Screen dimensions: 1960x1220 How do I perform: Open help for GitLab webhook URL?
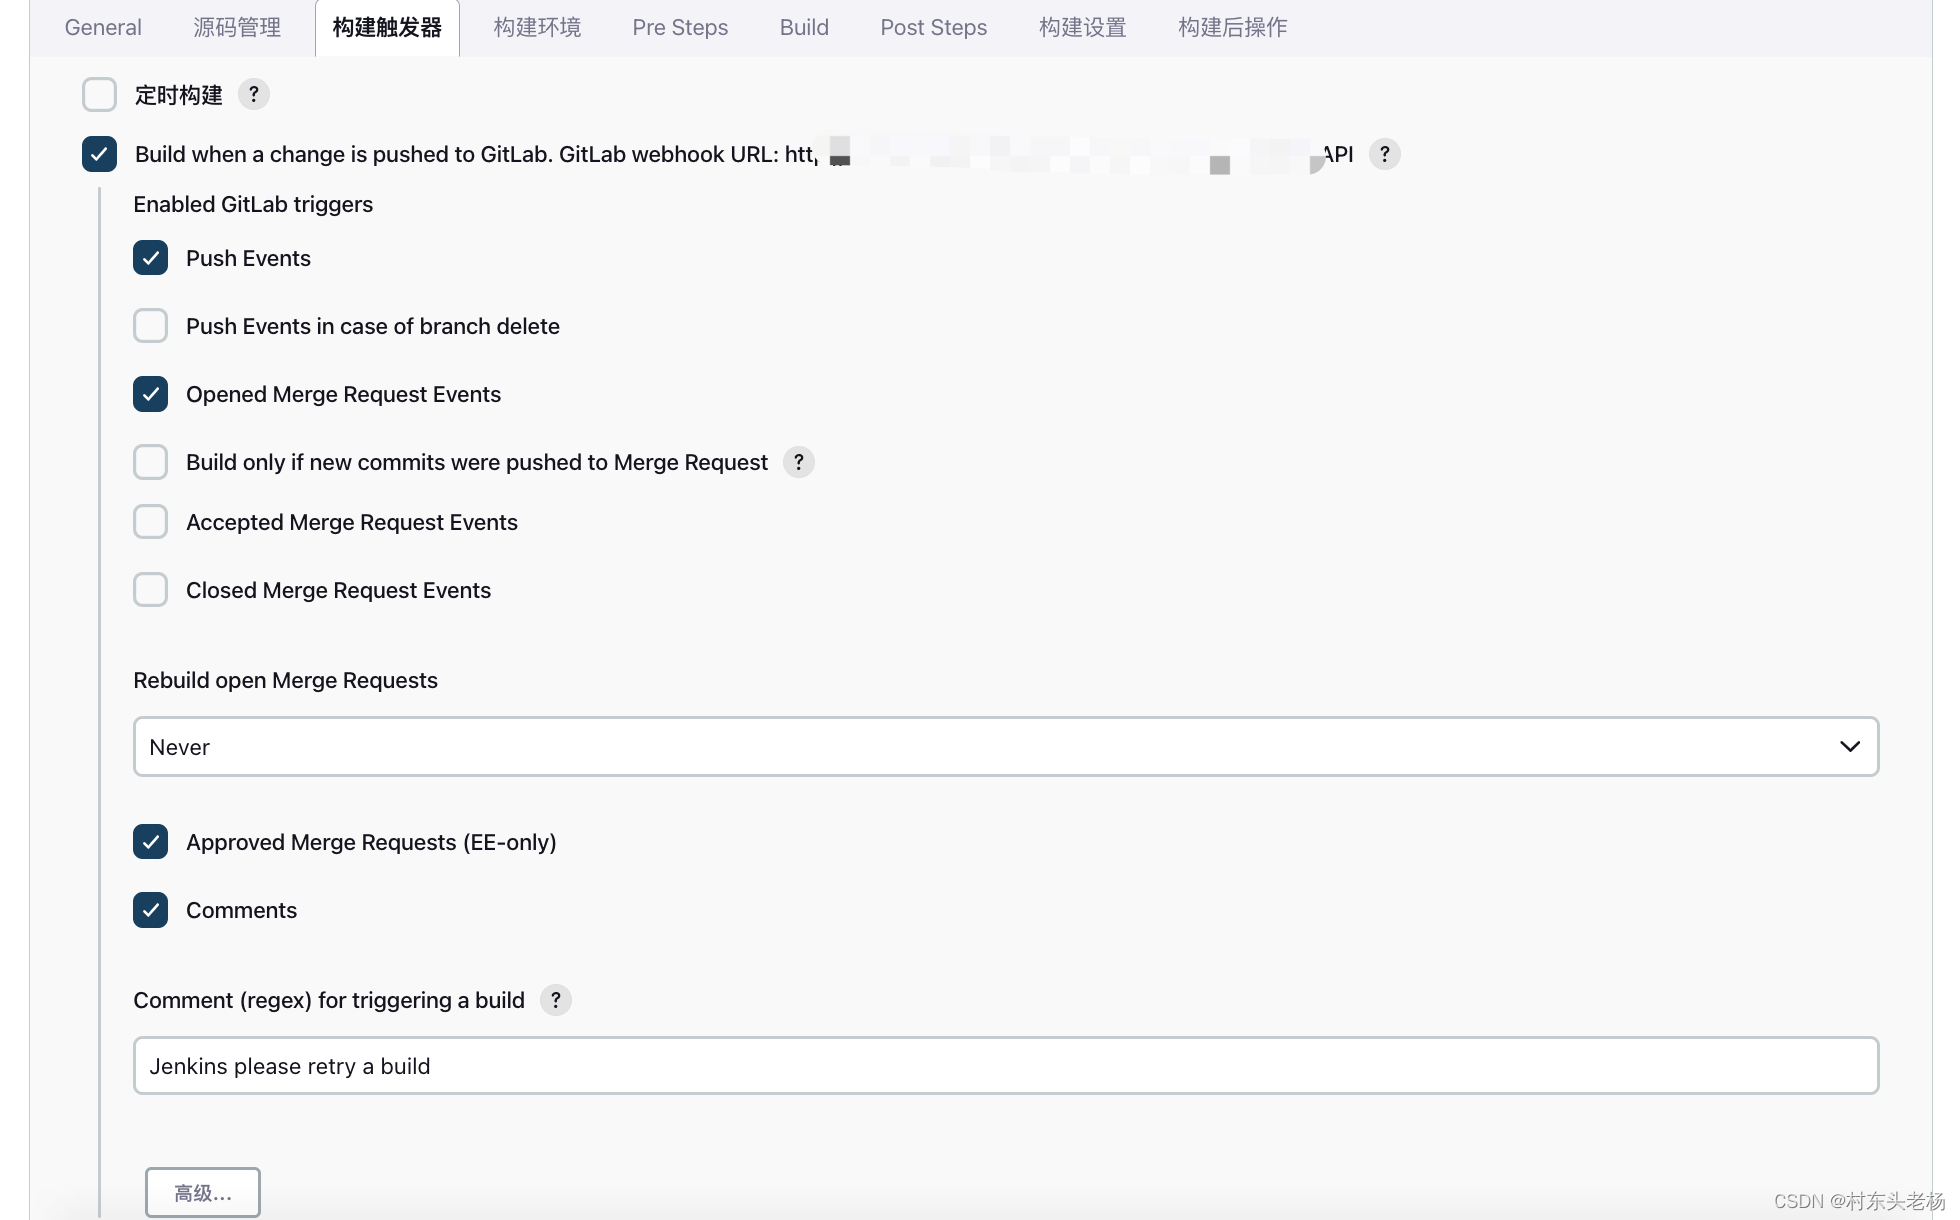coord(1384,154)
